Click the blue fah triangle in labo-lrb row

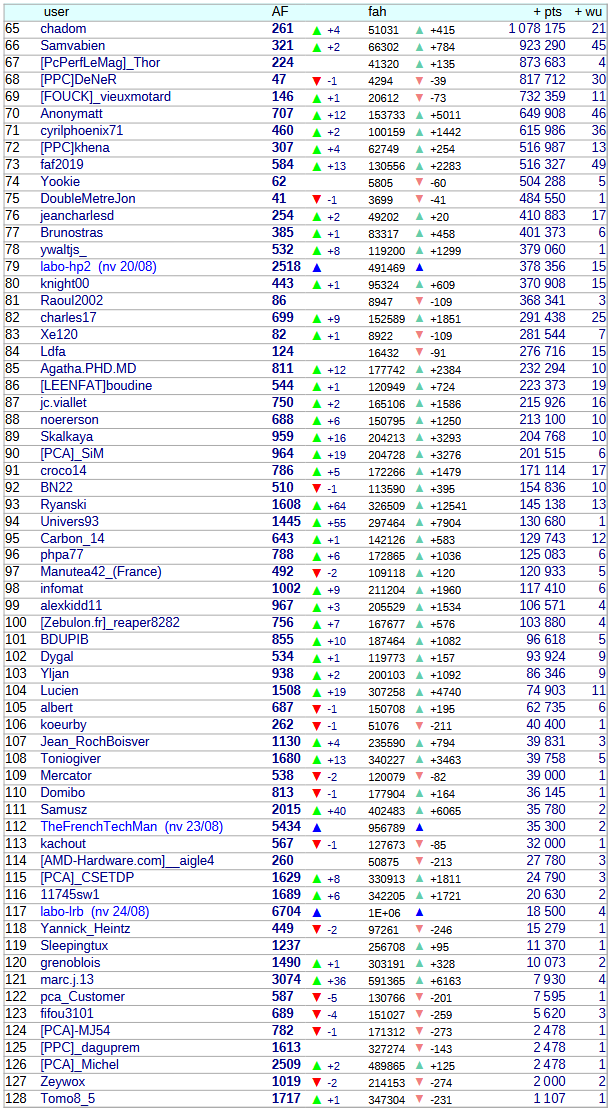[419, 912]
